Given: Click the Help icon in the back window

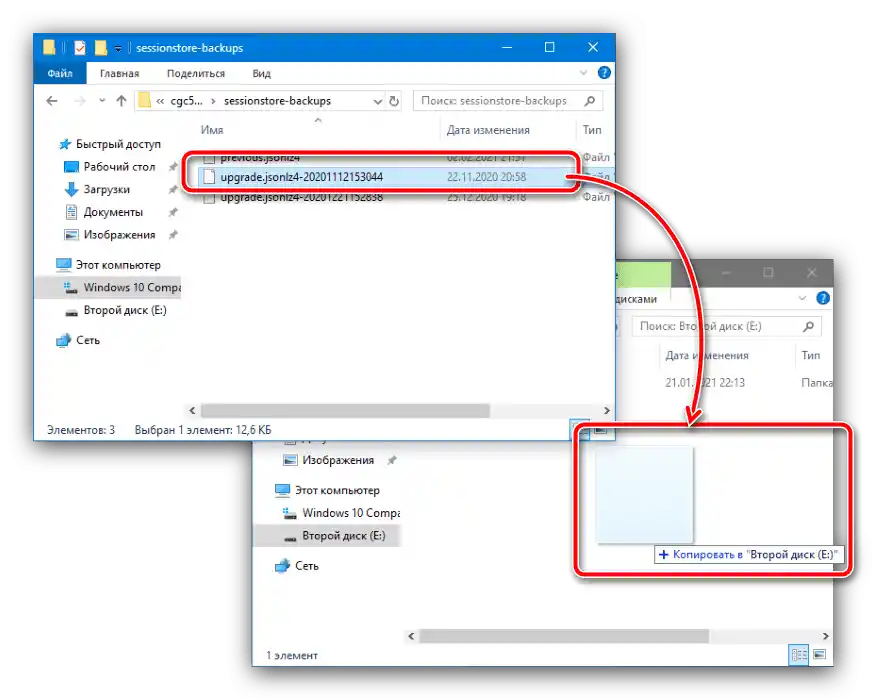Looking at the screenshot, I should (x=823, y=298).
